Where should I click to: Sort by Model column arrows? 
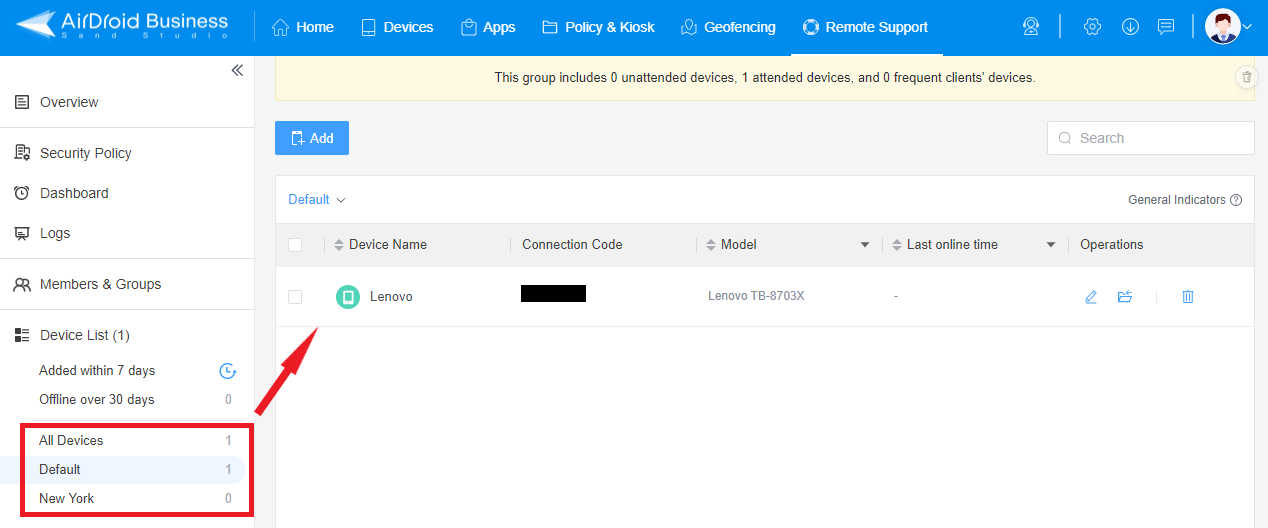711,244
